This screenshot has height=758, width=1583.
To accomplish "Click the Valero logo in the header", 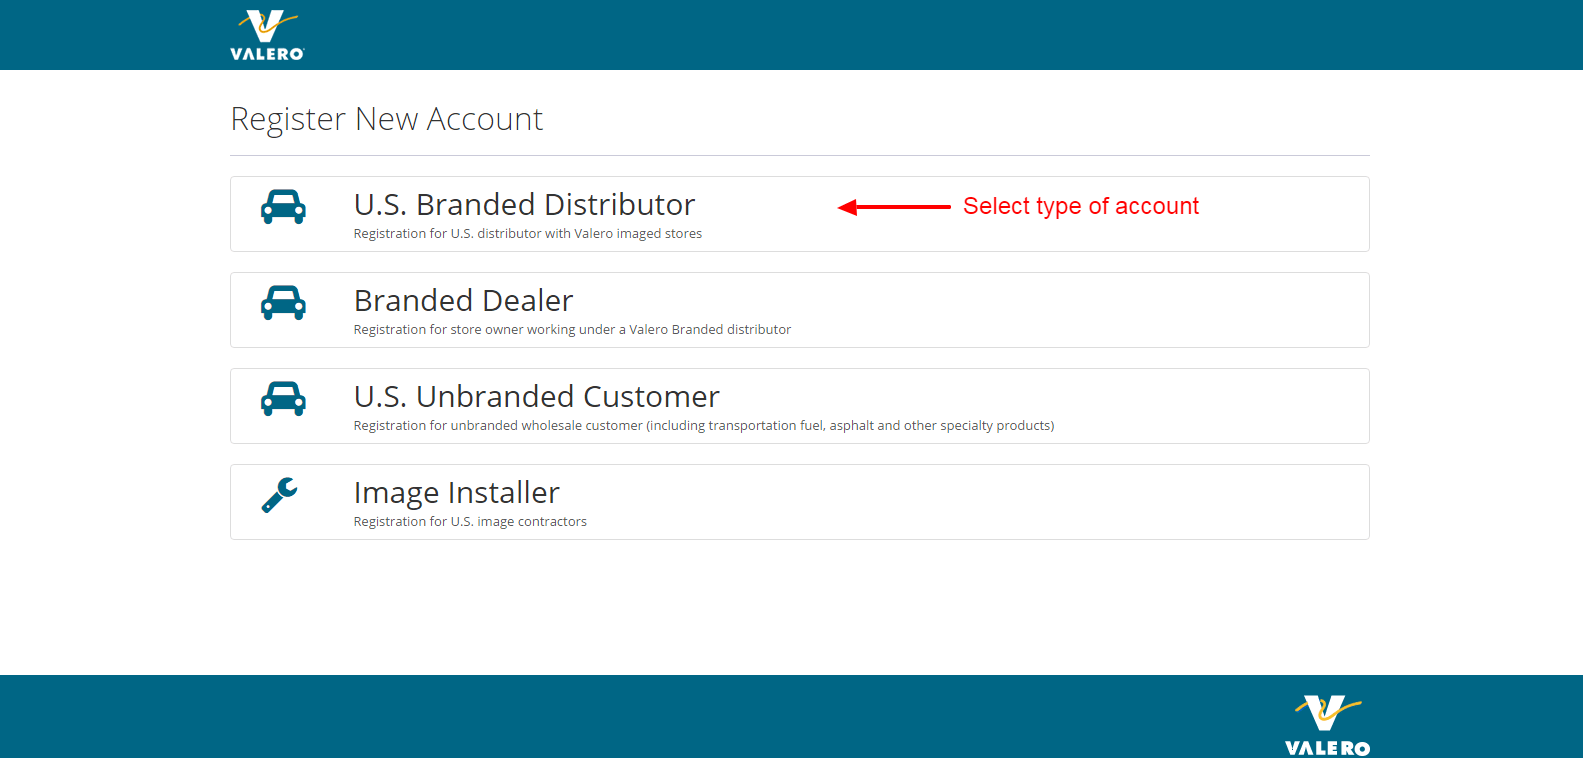I will pyautogui.click(x=267, y=36).
